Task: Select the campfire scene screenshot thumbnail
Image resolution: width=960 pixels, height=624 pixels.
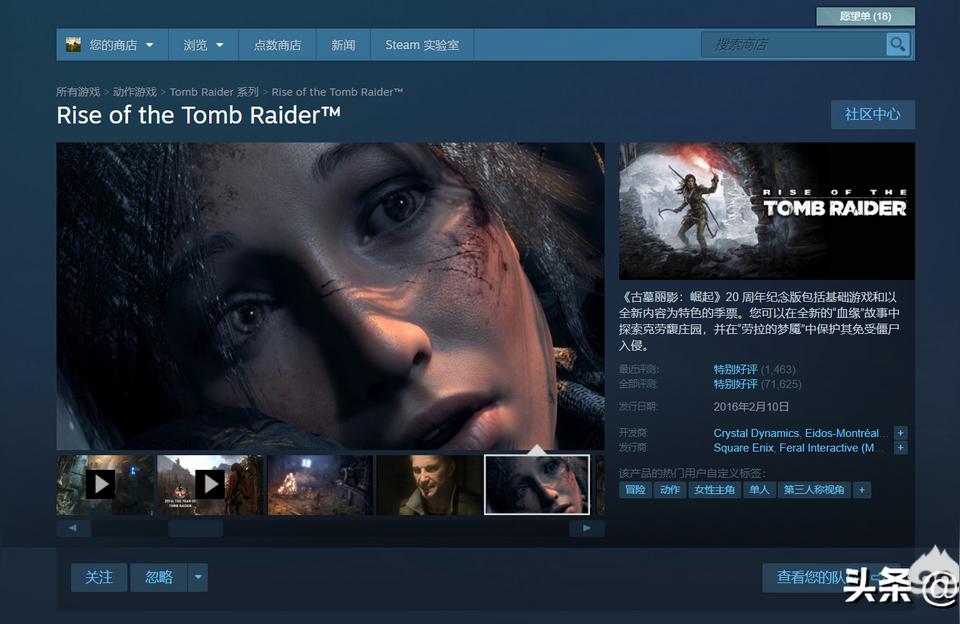Action: pyautogui.click(x=320, y=484)
